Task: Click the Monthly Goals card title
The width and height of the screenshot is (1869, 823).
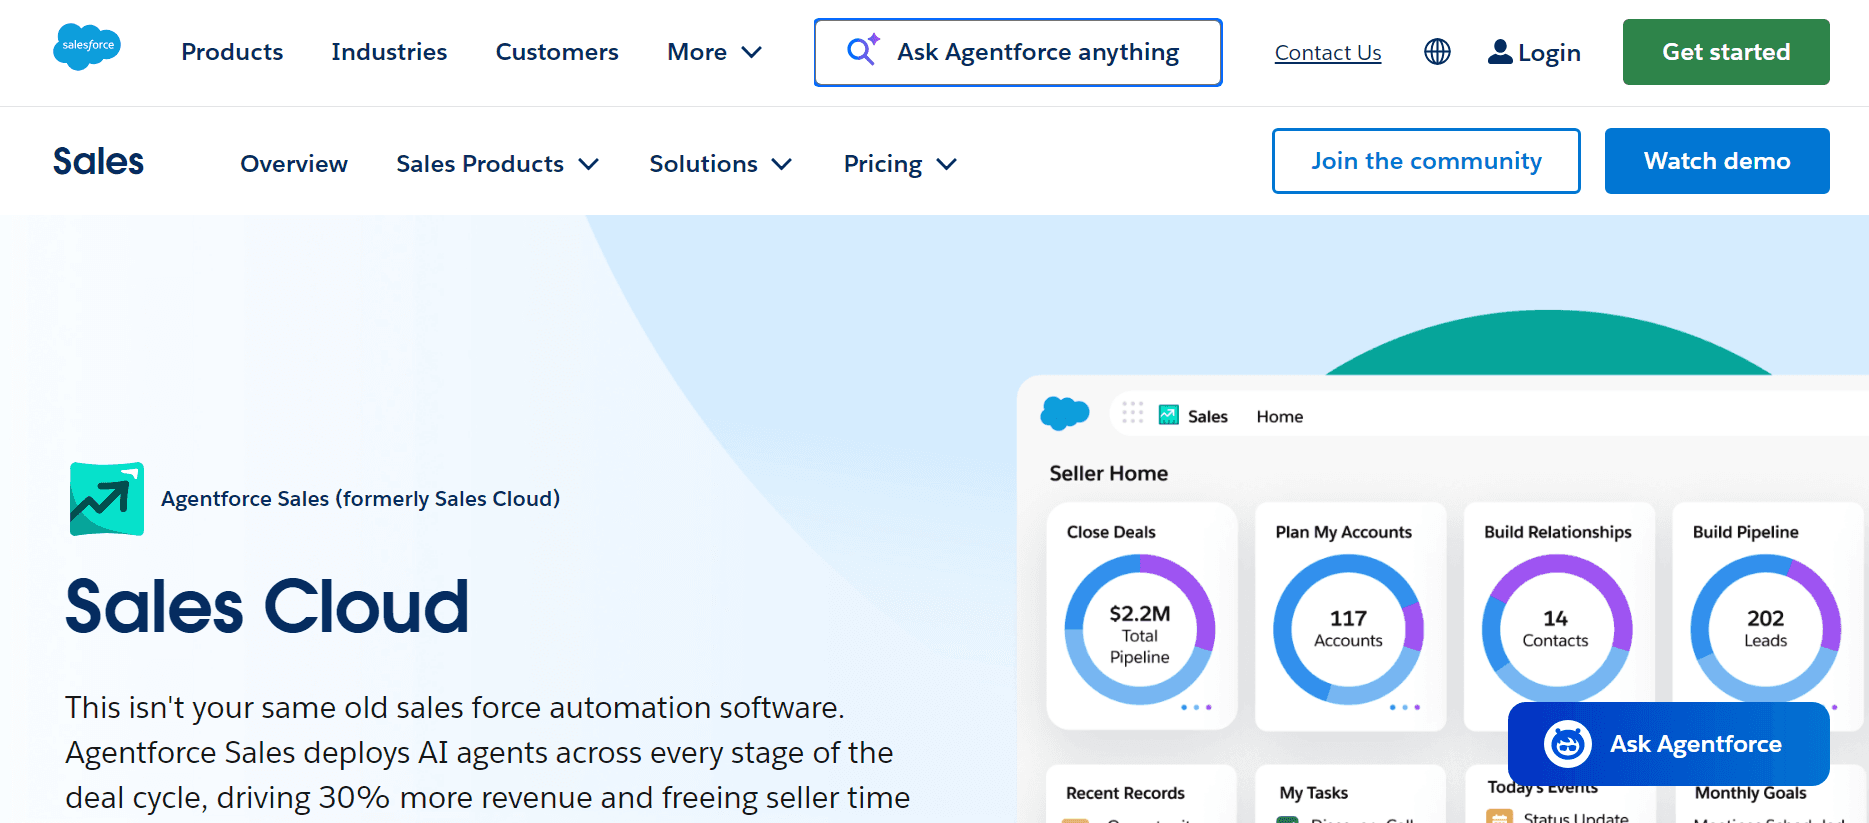Action: tap(1750, 793)
